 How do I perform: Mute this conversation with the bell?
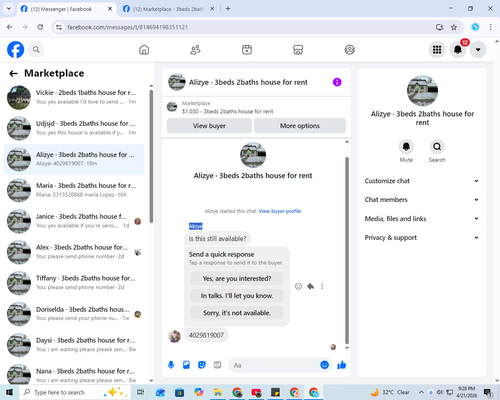click(x=406, y=147)
